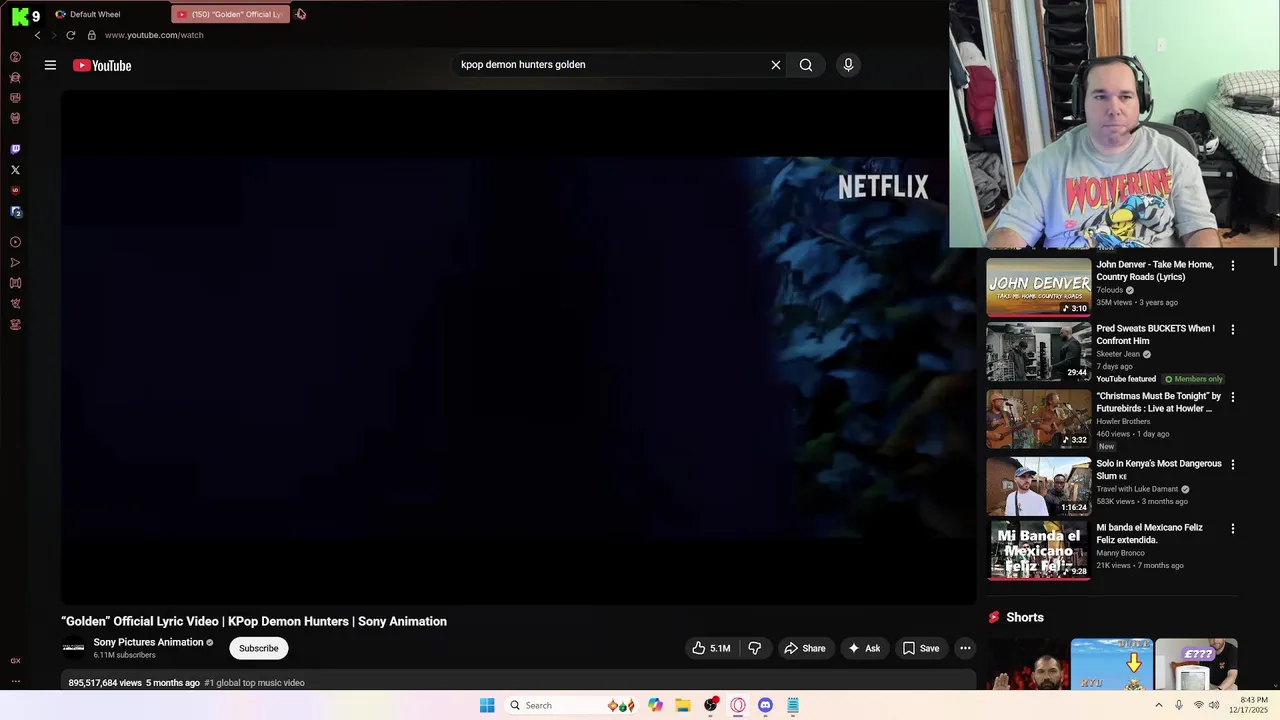Image resolution: width=1280 pixels, height=720 pixels.
Task: Open File Explorer from the taskbar
Action: click(682, 705)
